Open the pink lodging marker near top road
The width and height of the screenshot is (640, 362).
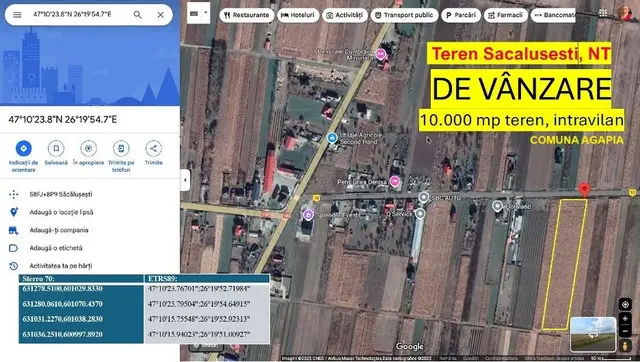coord(380,54)
